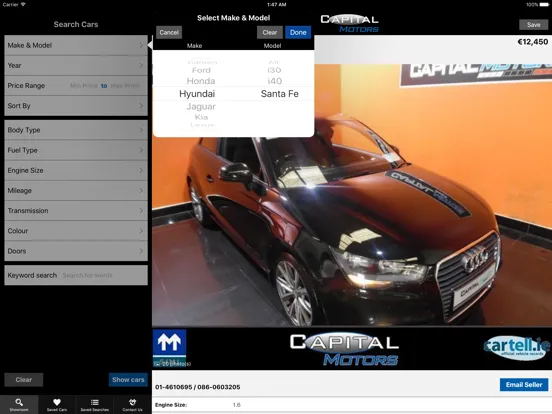Cancel the Make & Model picker
This screenshot has width=552, height=414.
[x=169, y=32]
